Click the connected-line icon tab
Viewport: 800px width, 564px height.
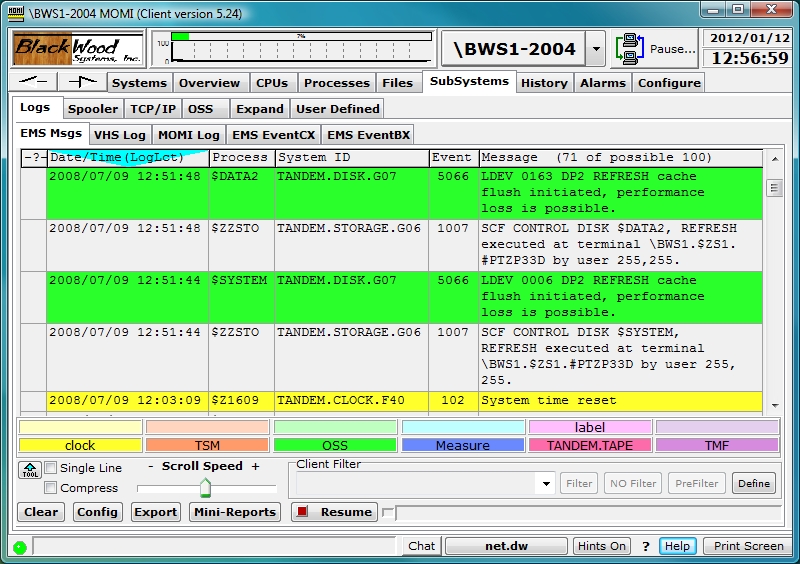click(x=82, y=82)
